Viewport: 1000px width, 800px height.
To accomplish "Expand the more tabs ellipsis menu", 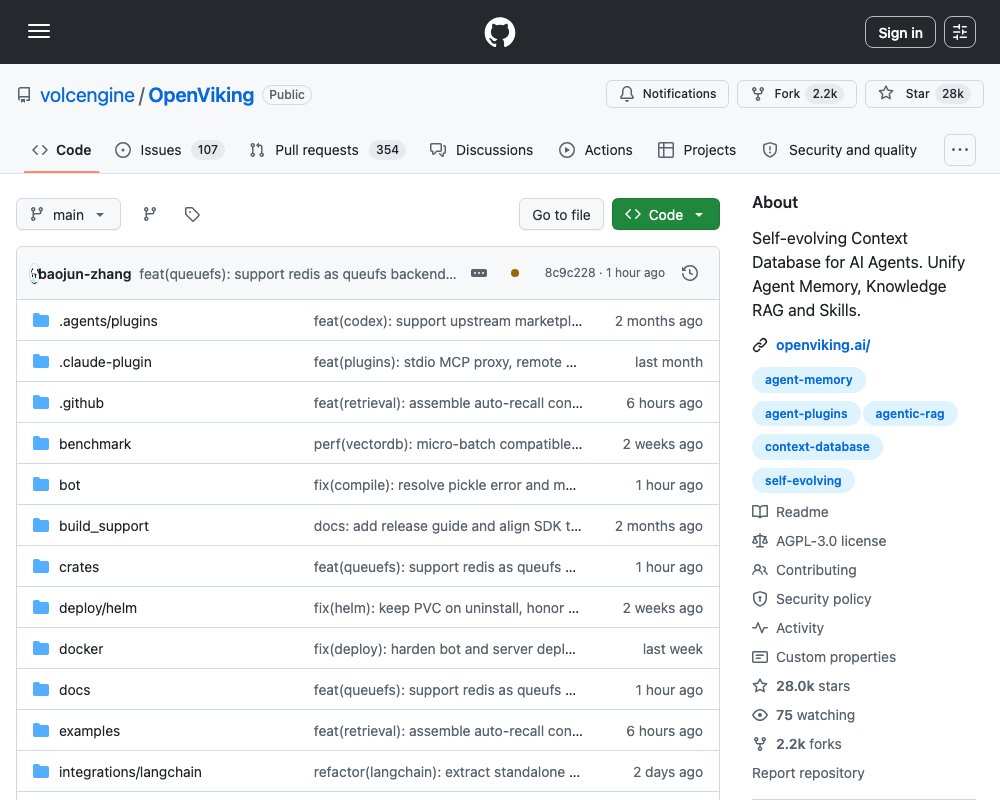I will [x=960, y=150].
